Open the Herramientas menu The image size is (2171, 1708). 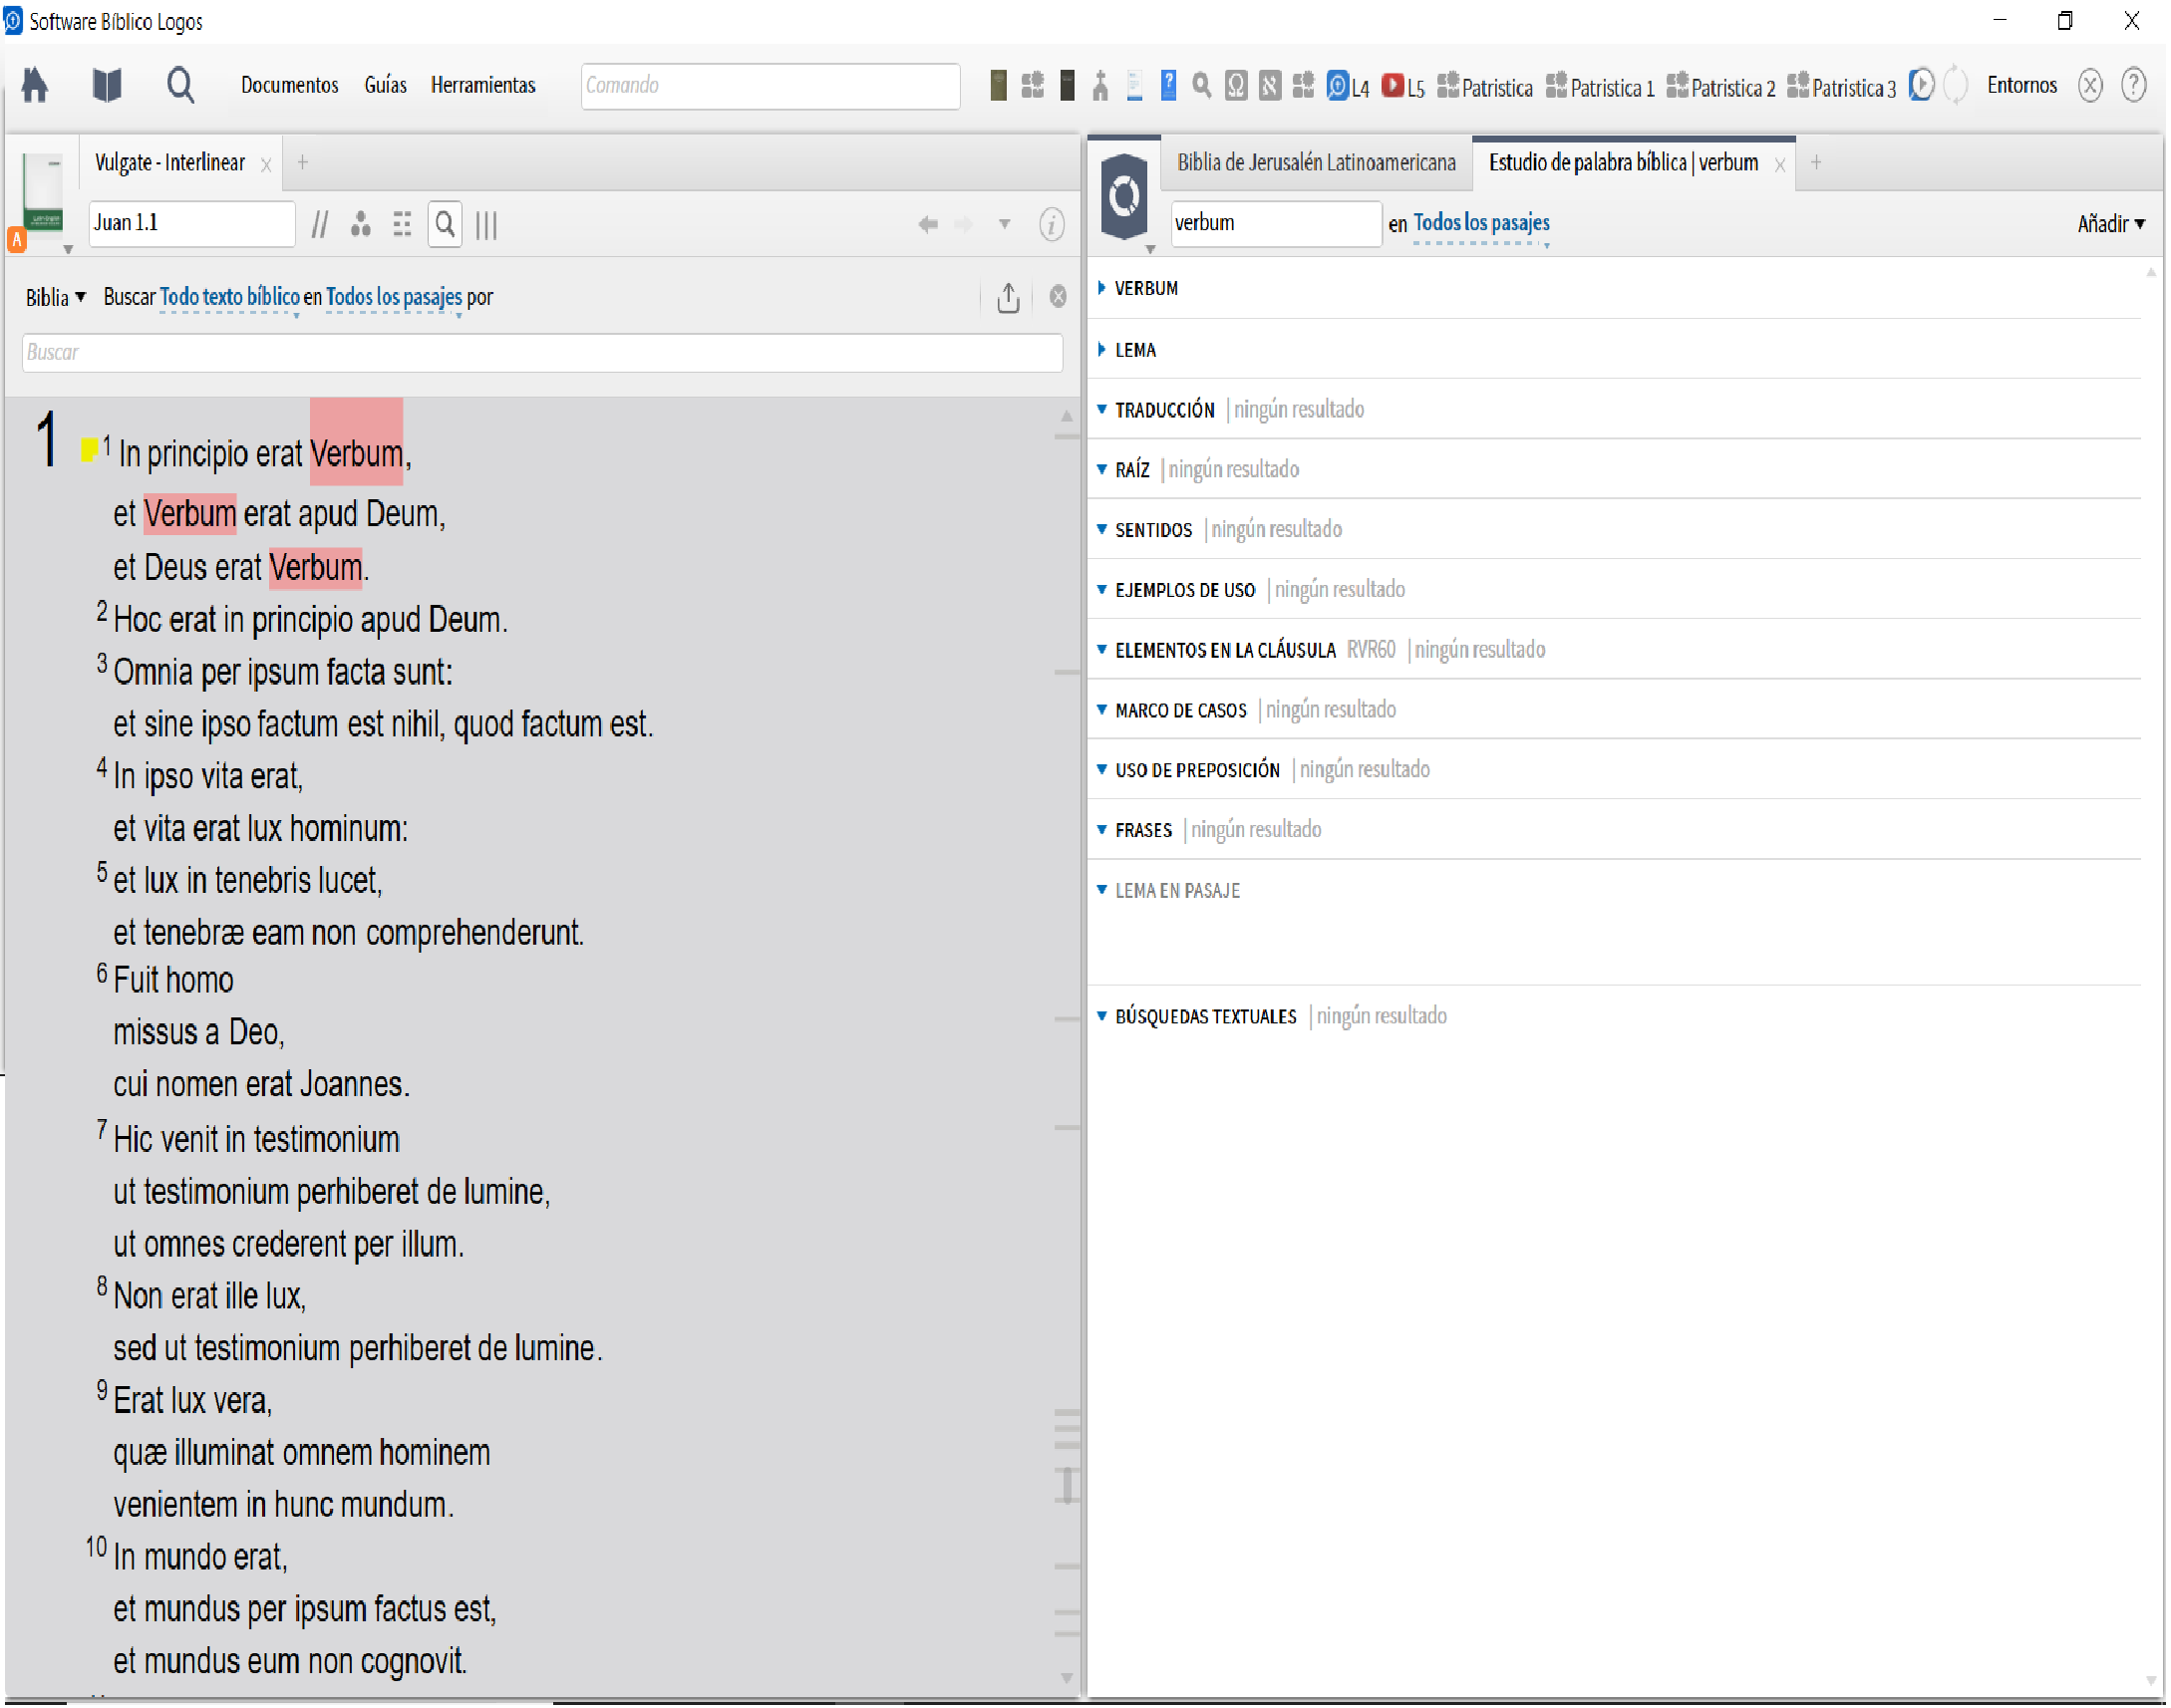[483, 85]
